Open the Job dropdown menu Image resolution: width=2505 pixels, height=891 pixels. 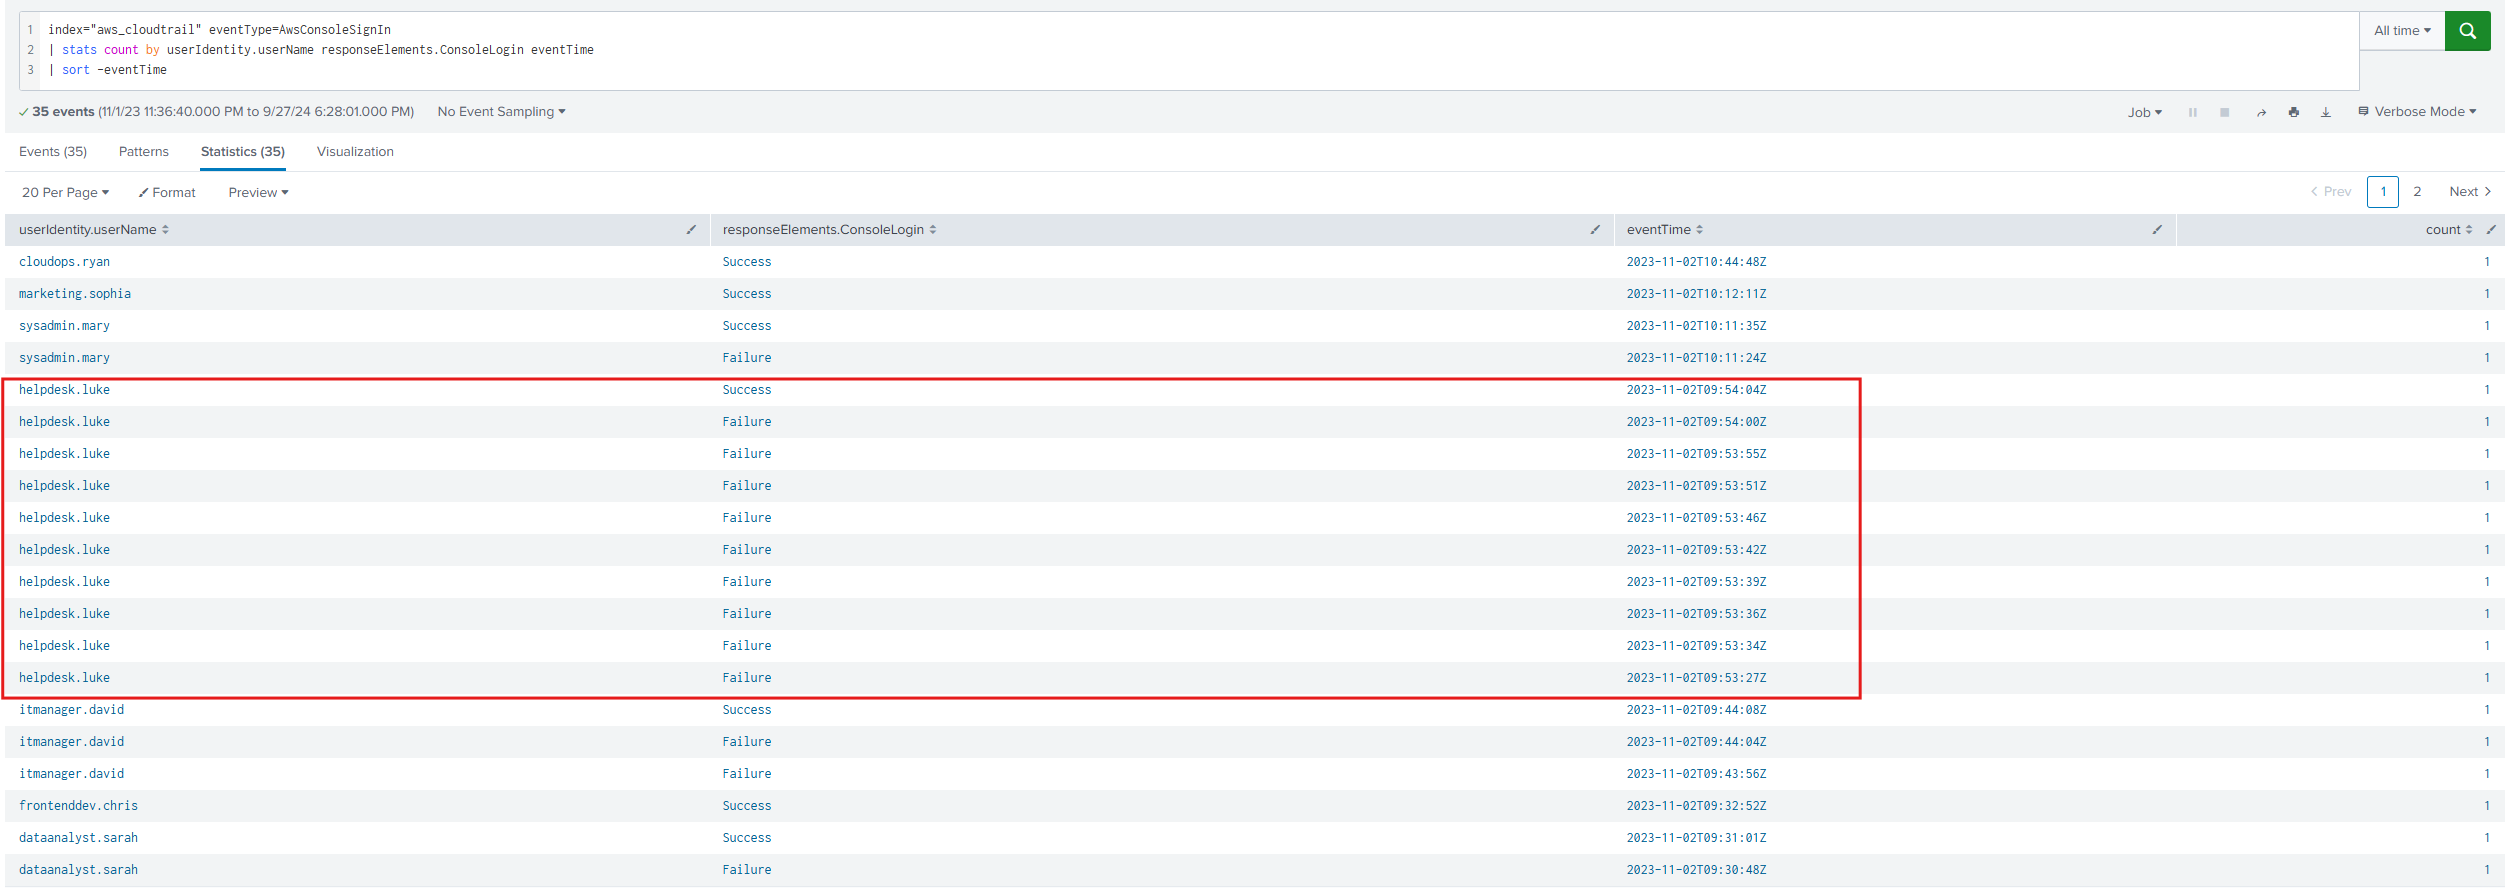2144,112
